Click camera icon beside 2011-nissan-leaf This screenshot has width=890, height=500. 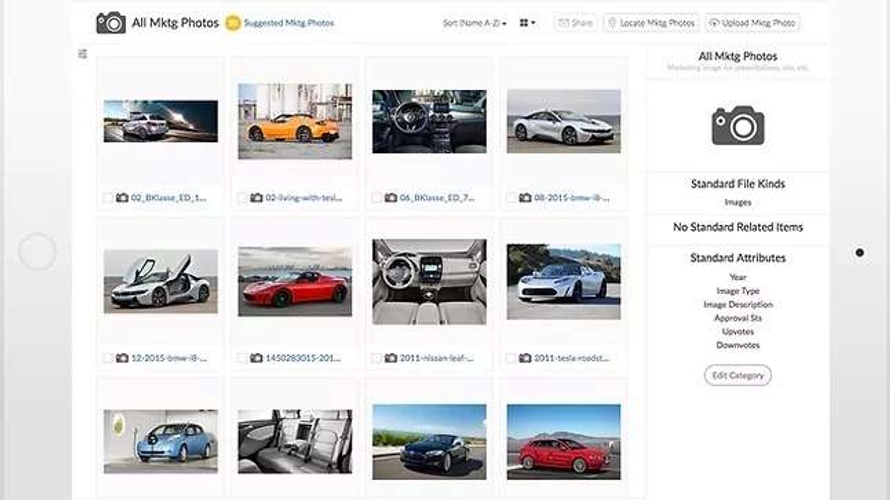pyautogui.click(x=391, y=358)
